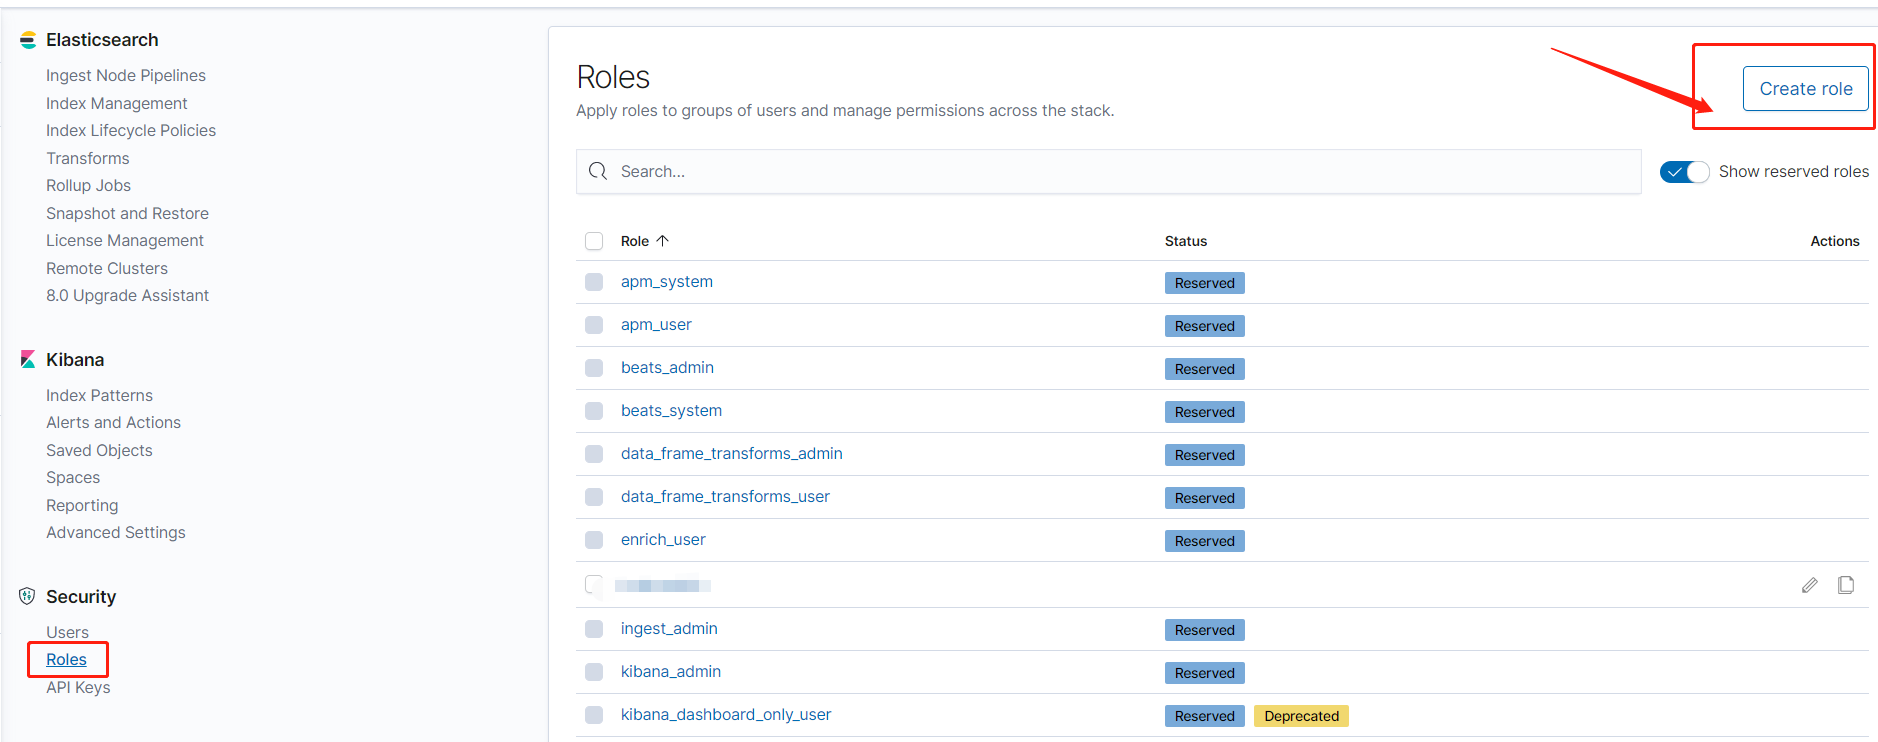Sort by Role column arrow

click(x=662, y=241)
